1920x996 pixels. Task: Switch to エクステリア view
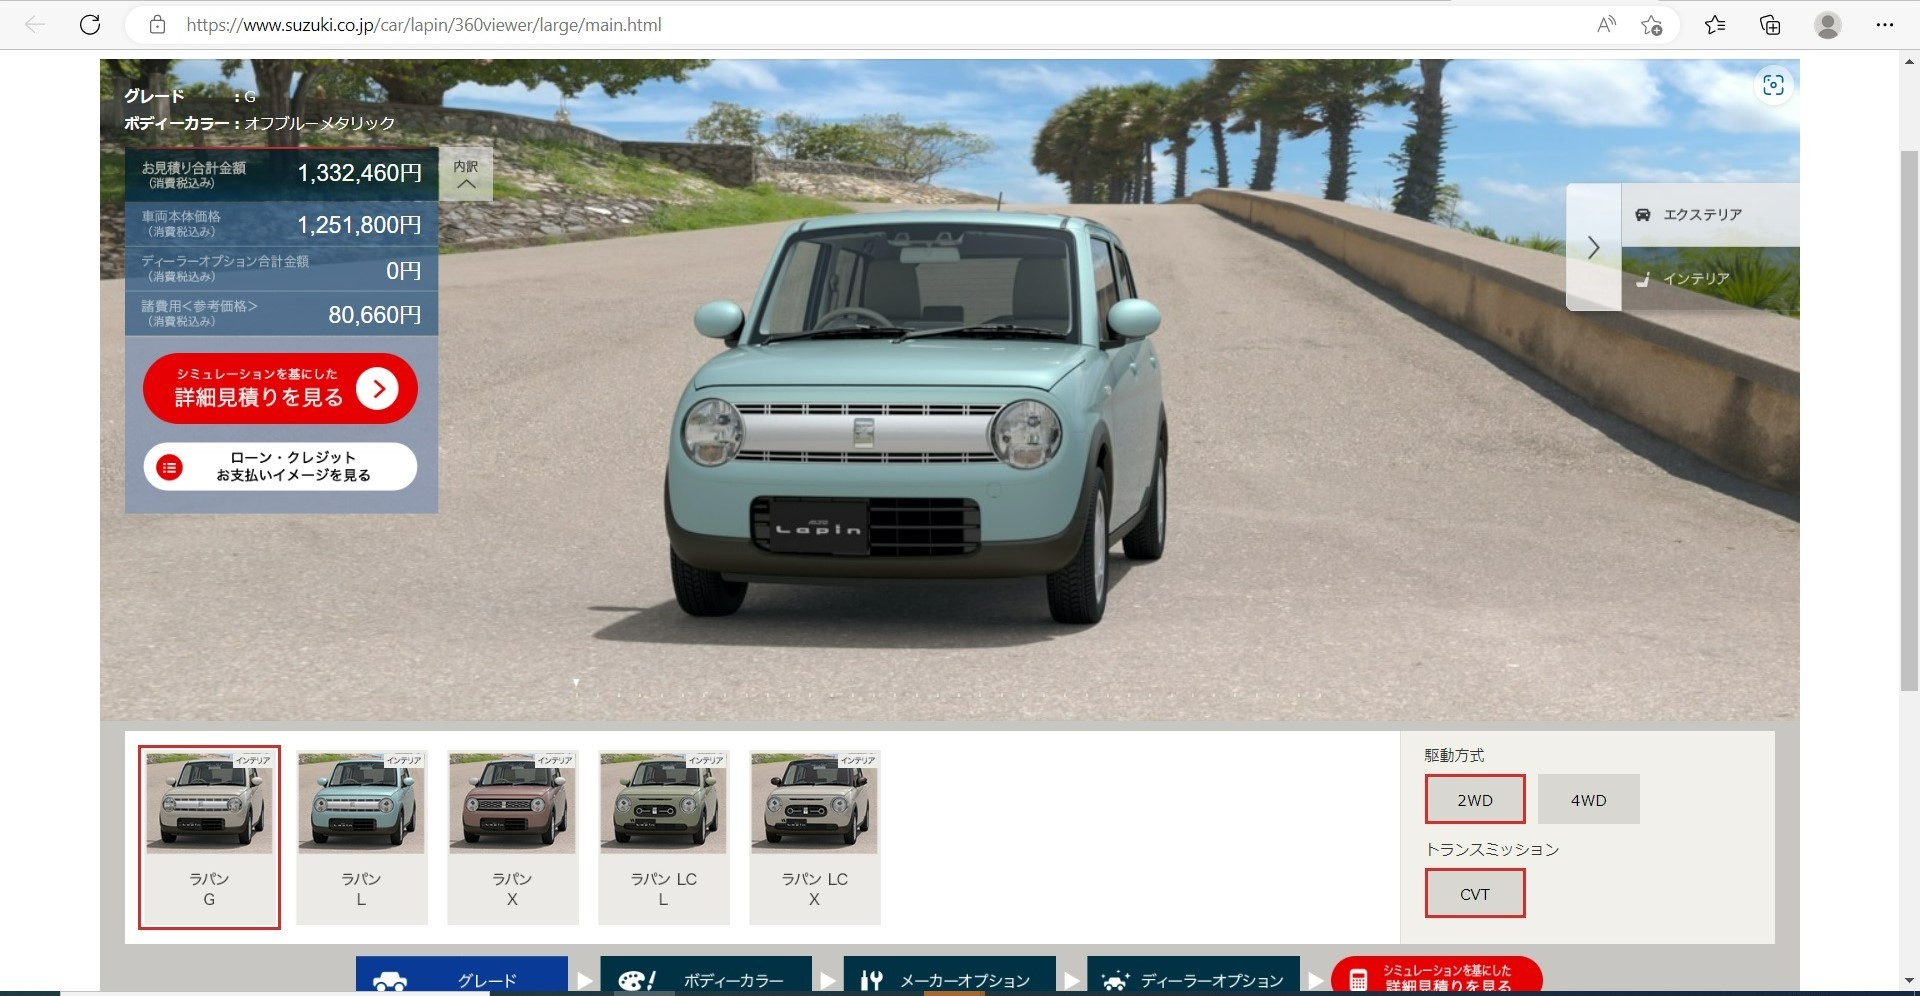pyautogui.click(x=1710, y=215)
